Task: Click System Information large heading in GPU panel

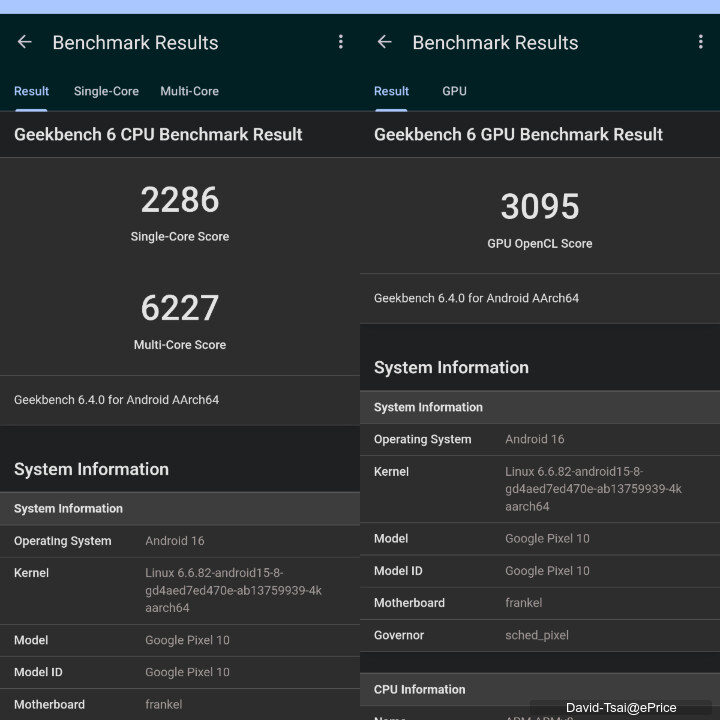Action: point(451,367)
